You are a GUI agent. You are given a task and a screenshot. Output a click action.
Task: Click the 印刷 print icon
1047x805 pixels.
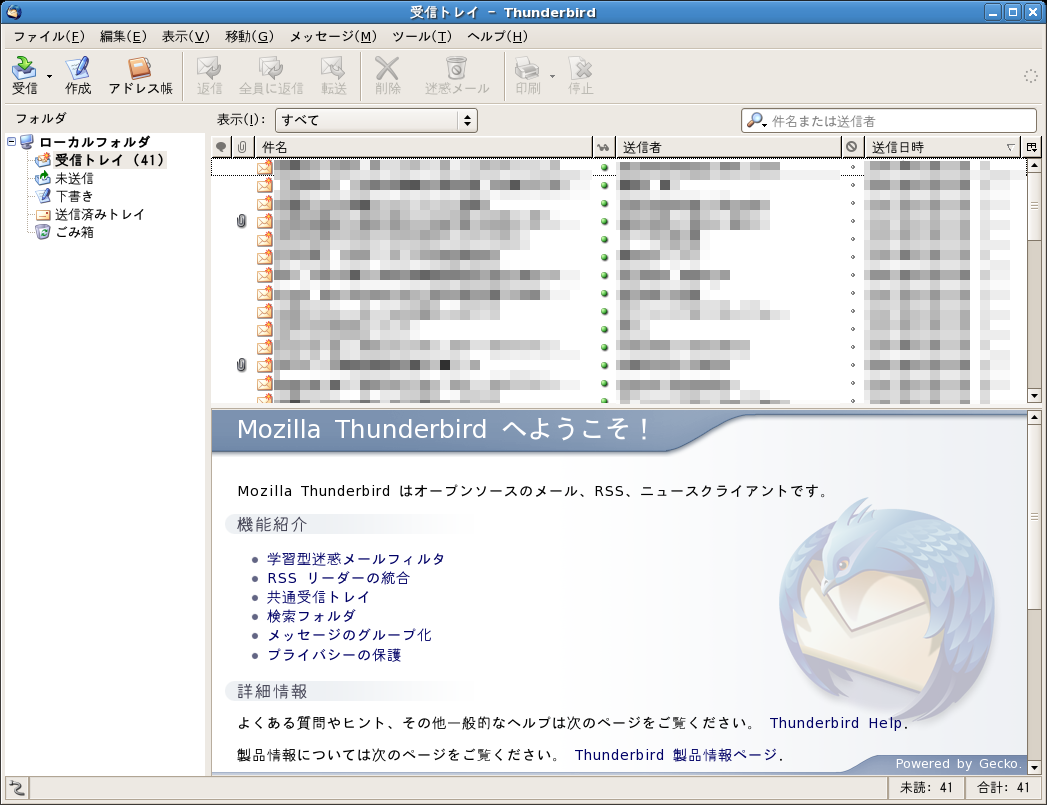pos(528,75)
